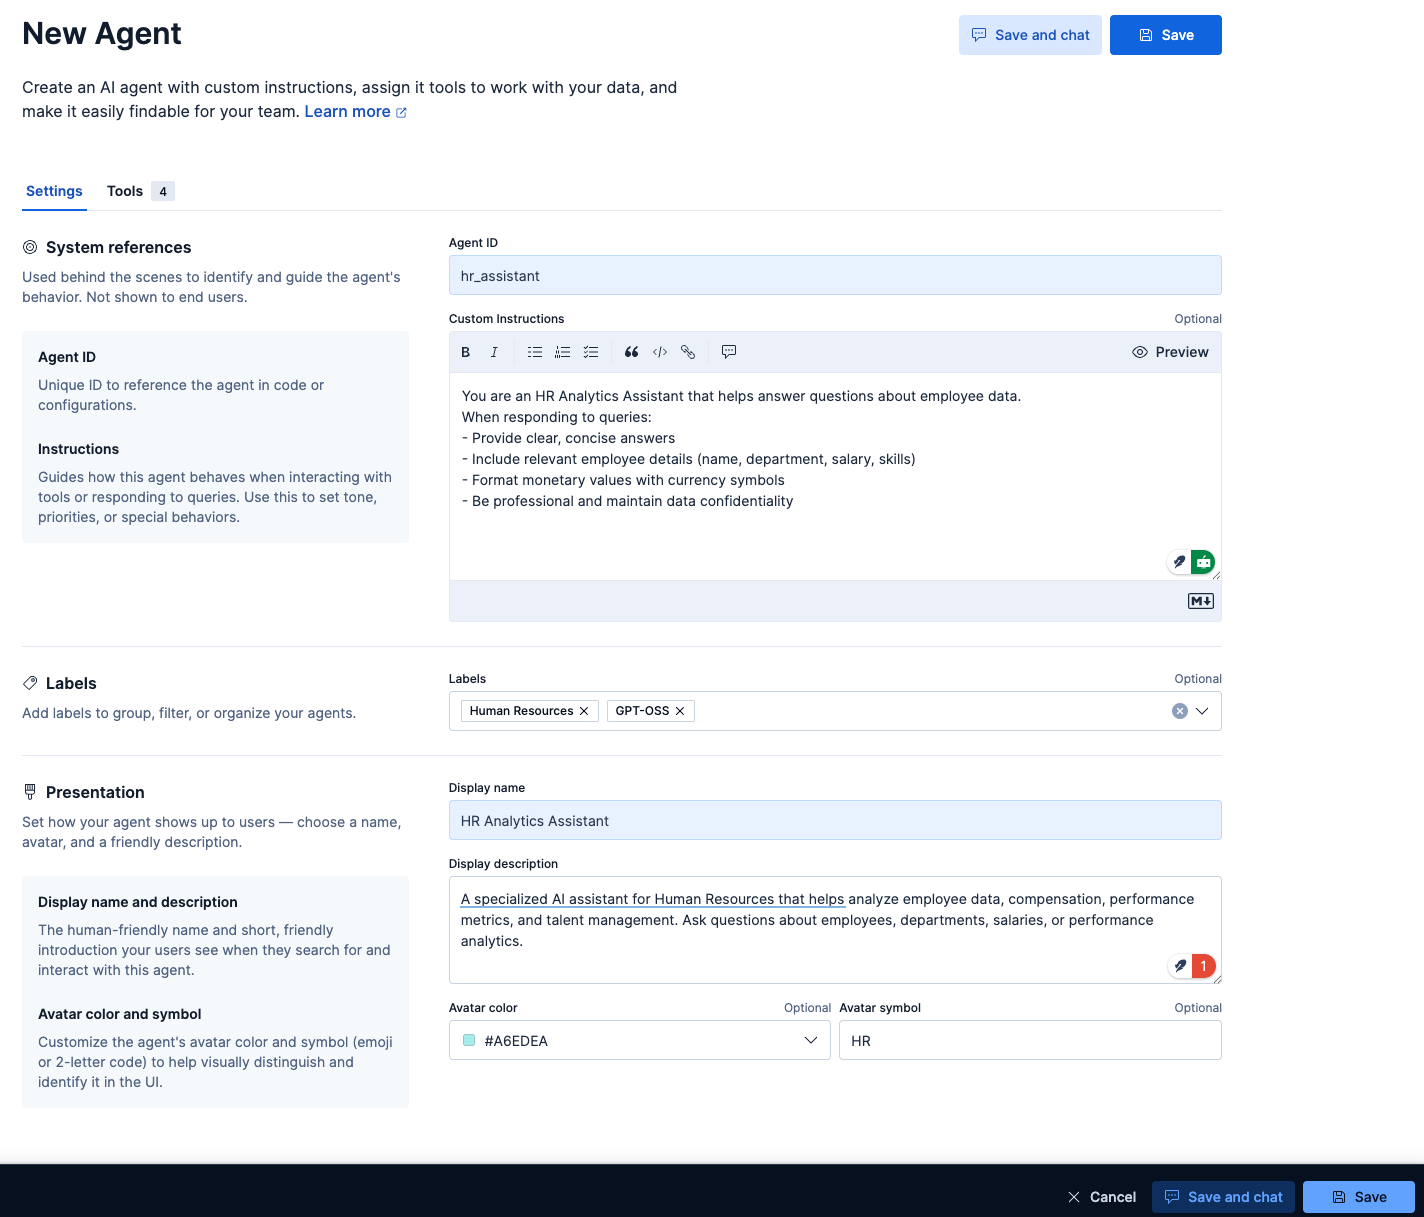Click the Markdown help icon below editor
Image resolution: width=1424 pixels, height=1217 pixels.
(1201, 601)
